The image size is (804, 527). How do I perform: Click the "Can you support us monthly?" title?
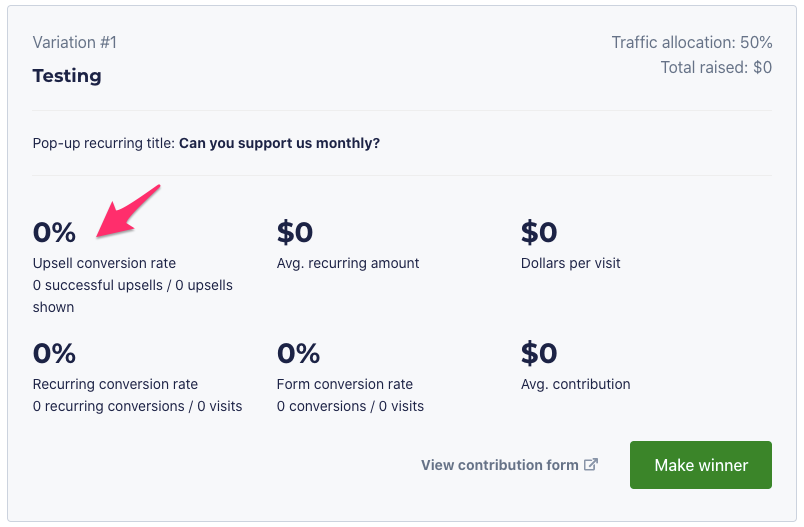279,143
